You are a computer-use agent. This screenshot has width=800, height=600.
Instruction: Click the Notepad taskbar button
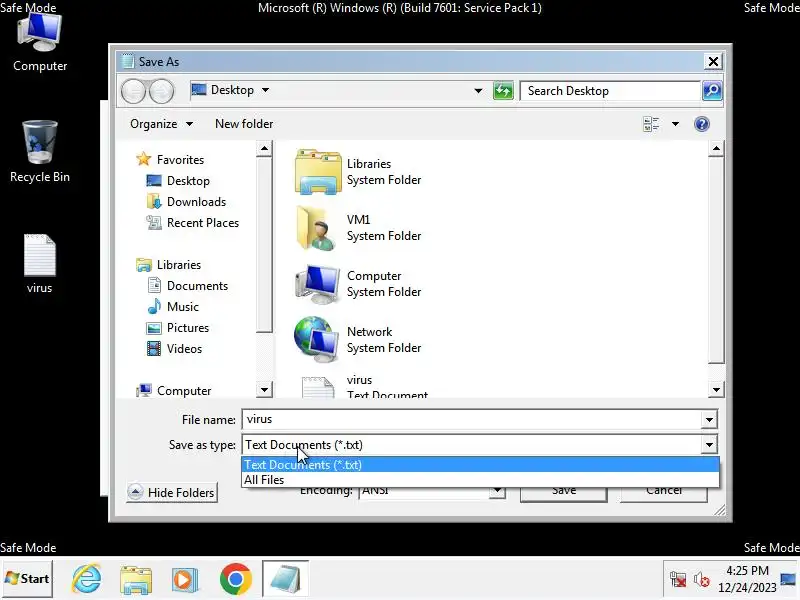click(285, 579)
